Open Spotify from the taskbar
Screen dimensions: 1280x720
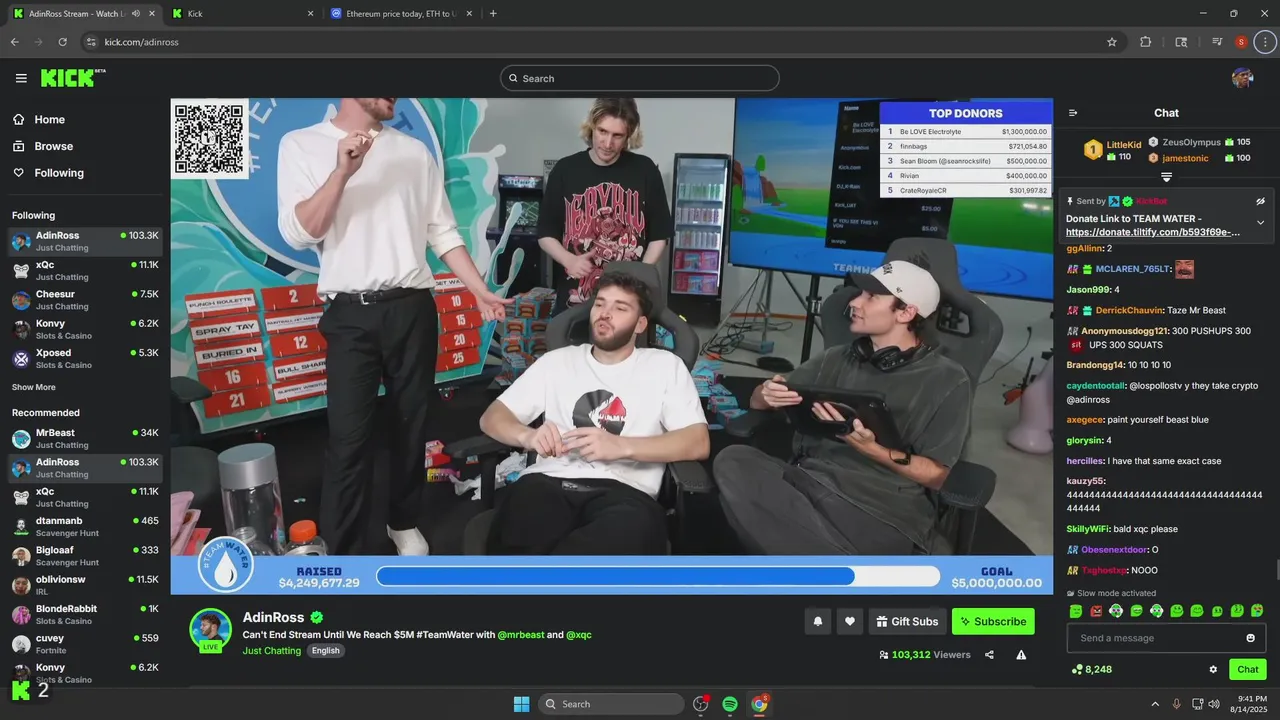click(730, 704)
